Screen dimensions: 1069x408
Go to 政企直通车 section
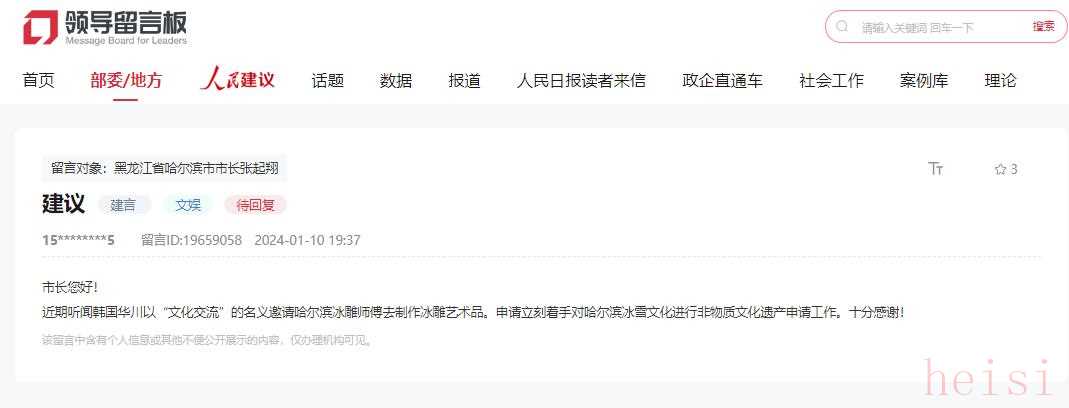[722, 81]
